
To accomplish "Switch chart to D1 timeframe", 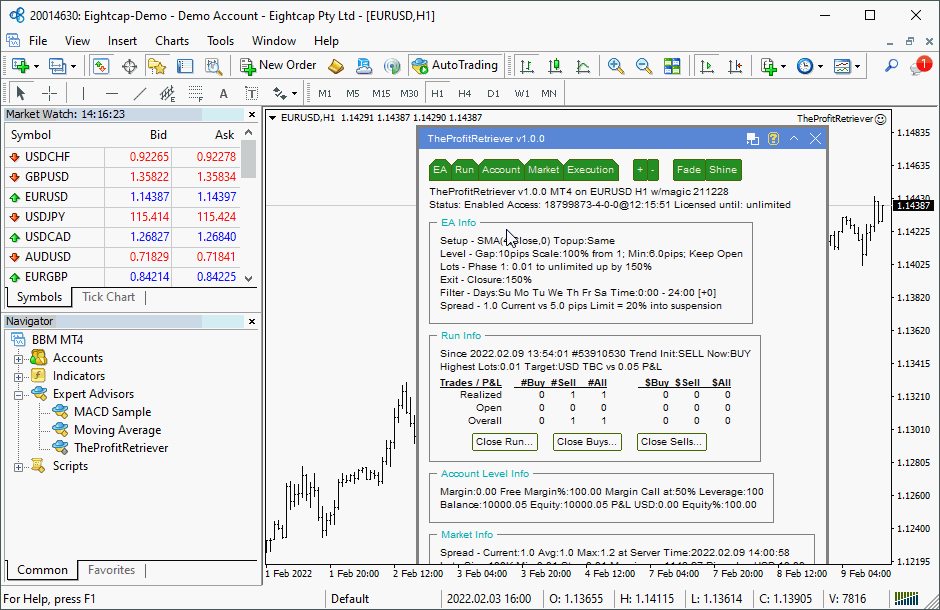I will tap(493, 94).
